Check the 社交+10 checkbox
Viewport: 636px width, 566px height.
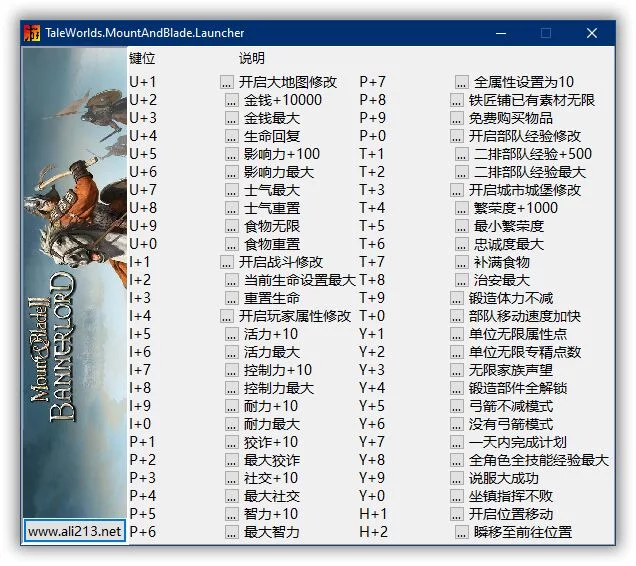[232, 478]
